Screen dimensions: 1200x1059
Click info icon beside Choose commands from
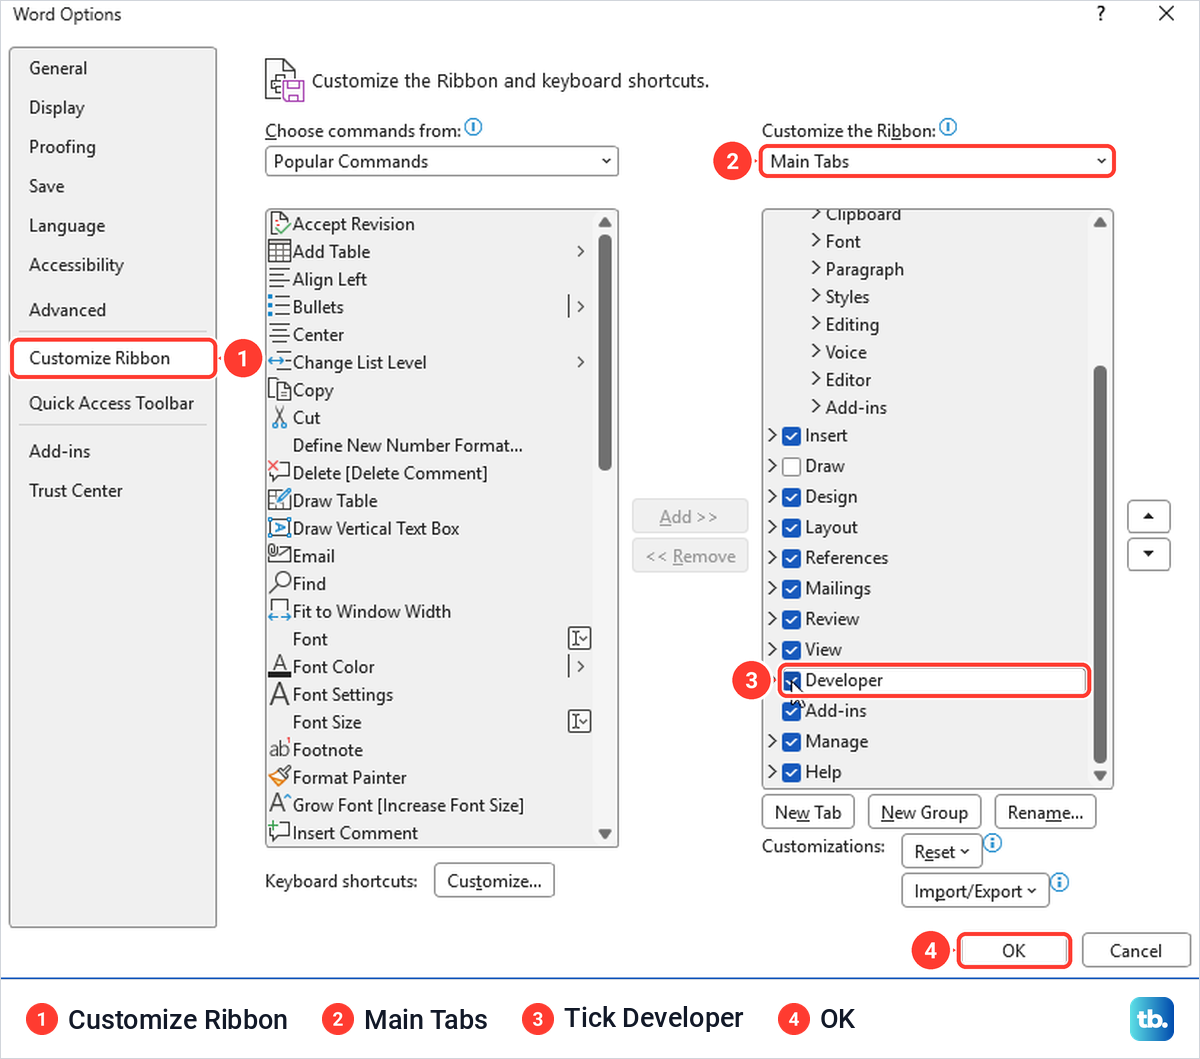tap(474, 128)
